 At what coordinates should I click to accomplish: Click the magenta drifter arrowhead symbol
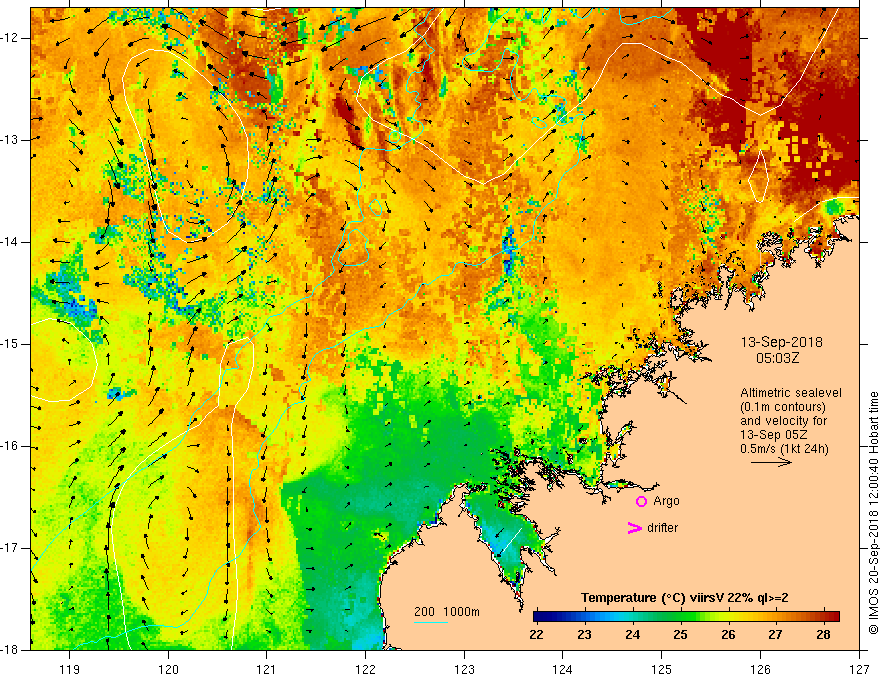click(x=634, y=528)
